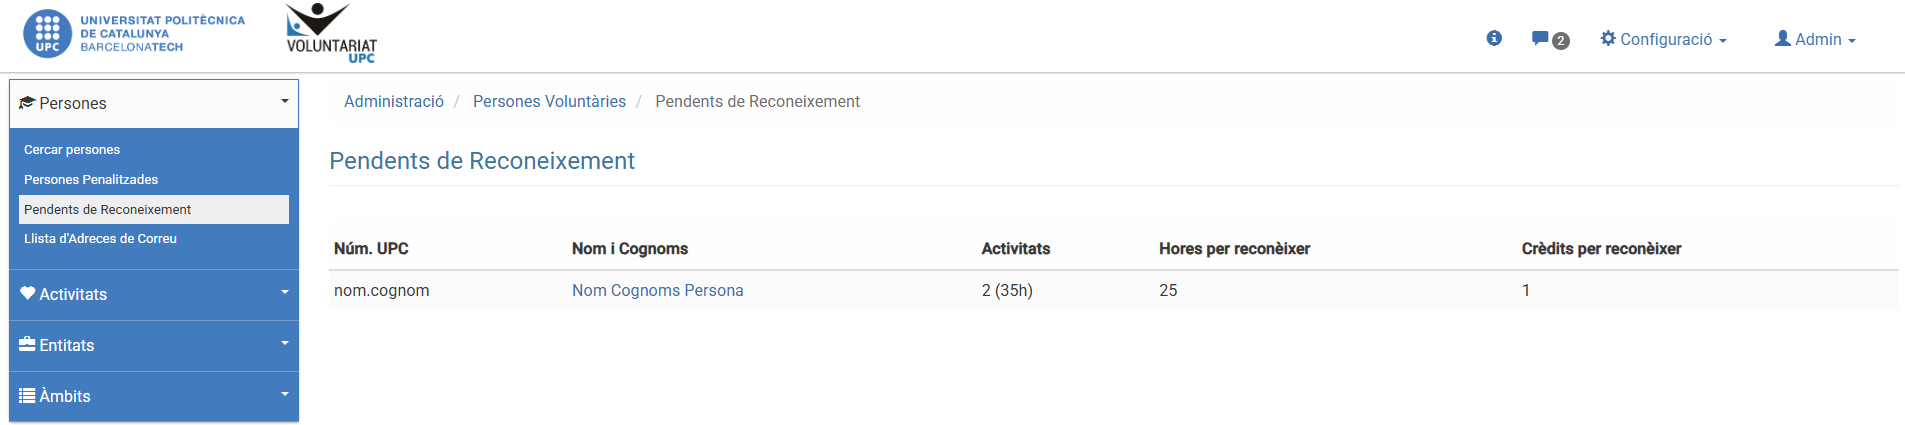Click the UPC university logo
Viewport: 1905px width, 425px height.
point(133,33)
